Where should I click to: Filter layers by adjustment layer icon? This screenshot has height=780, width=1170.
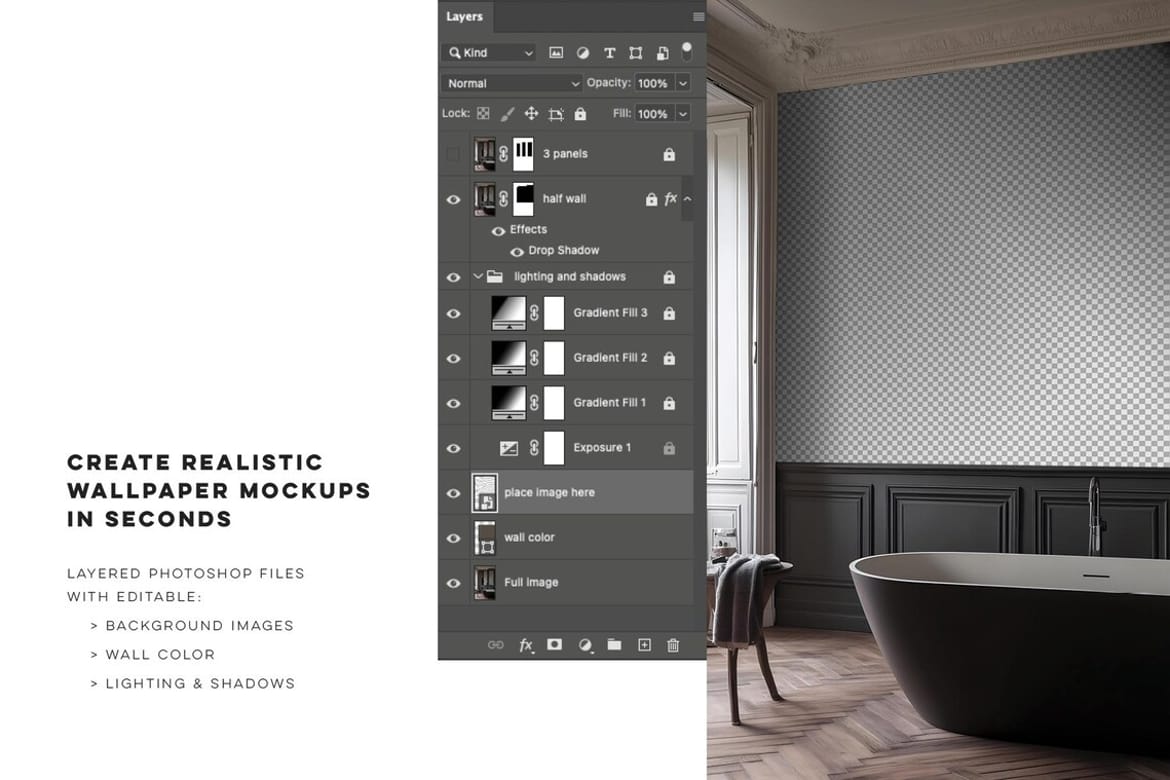(583, 52)
